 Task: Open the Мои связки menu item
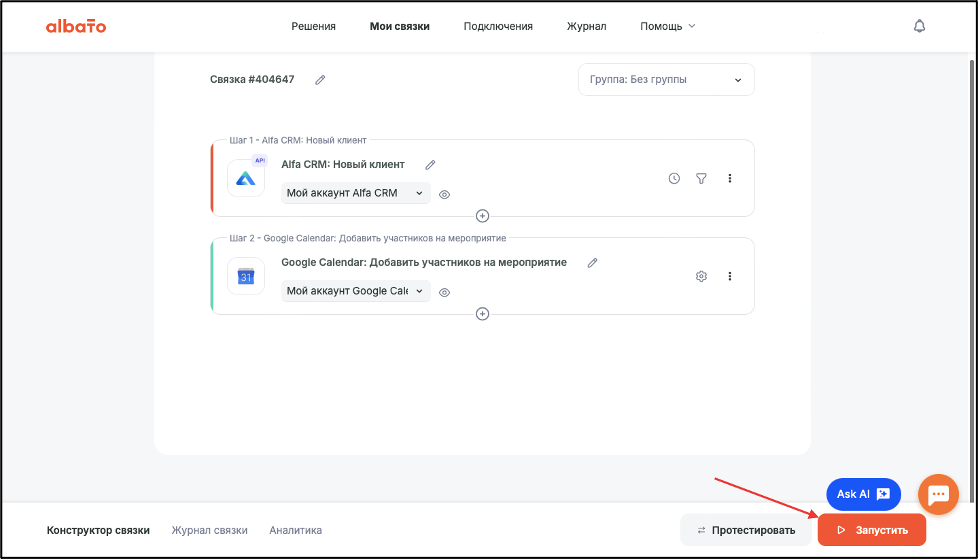(x=400, y=26)
